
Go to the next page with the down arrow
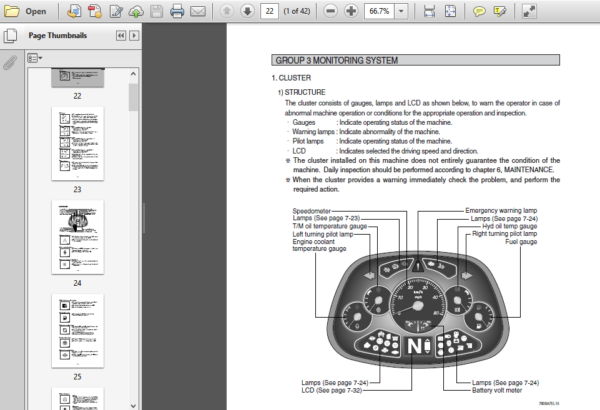click(x=248, y=11)
